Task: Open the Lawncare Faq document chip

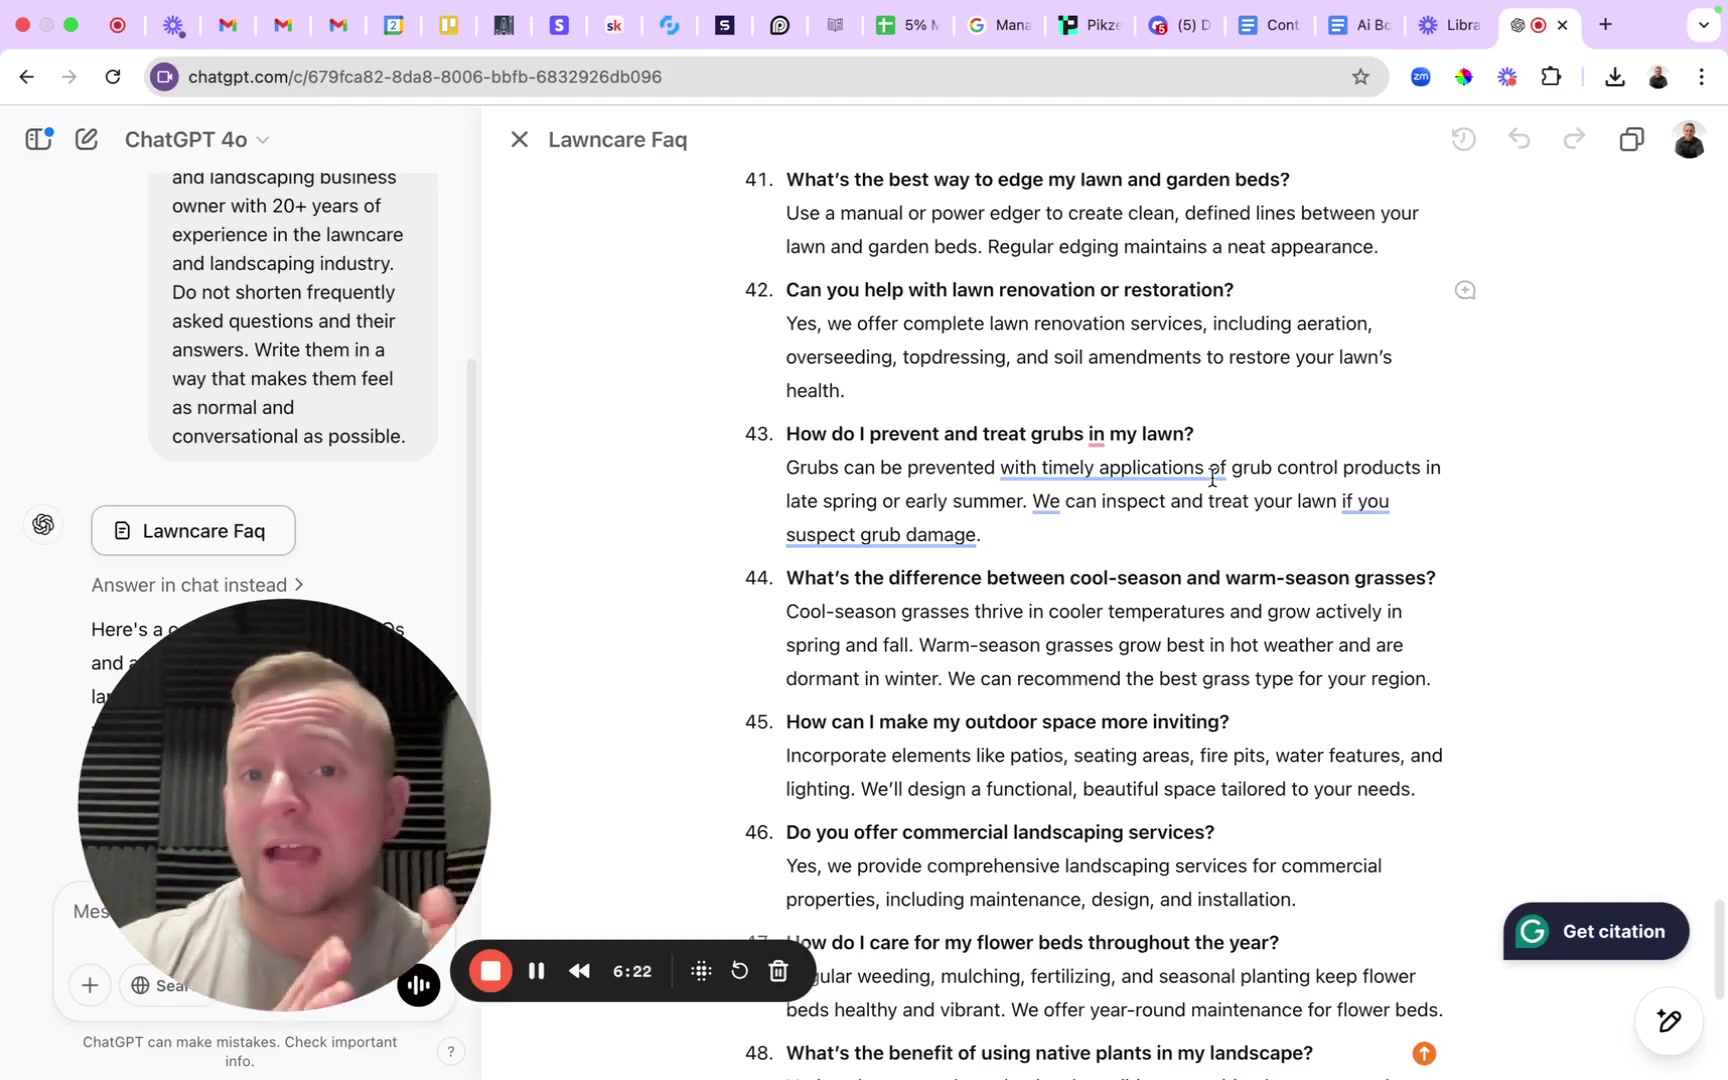Action: 193,531
